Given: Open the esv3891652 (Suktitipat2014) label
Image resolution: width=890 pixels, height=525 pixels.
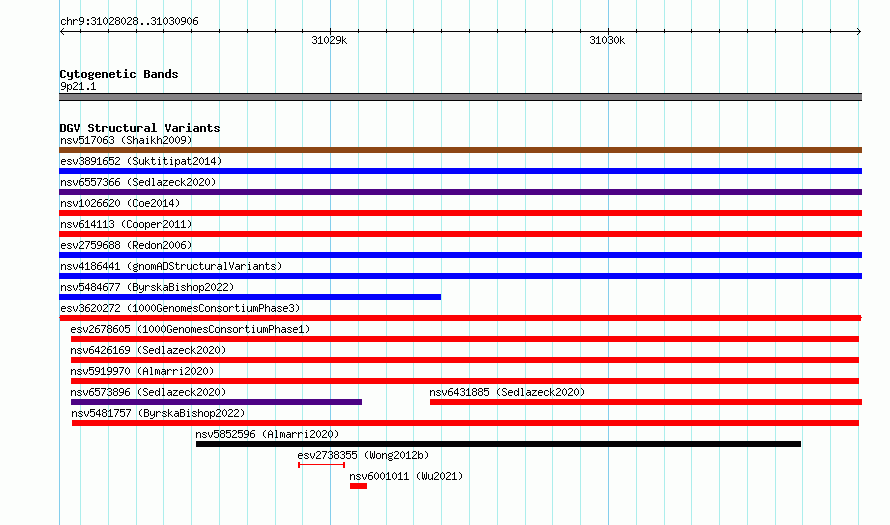Looking at the screenshot, I should point(141,161).
